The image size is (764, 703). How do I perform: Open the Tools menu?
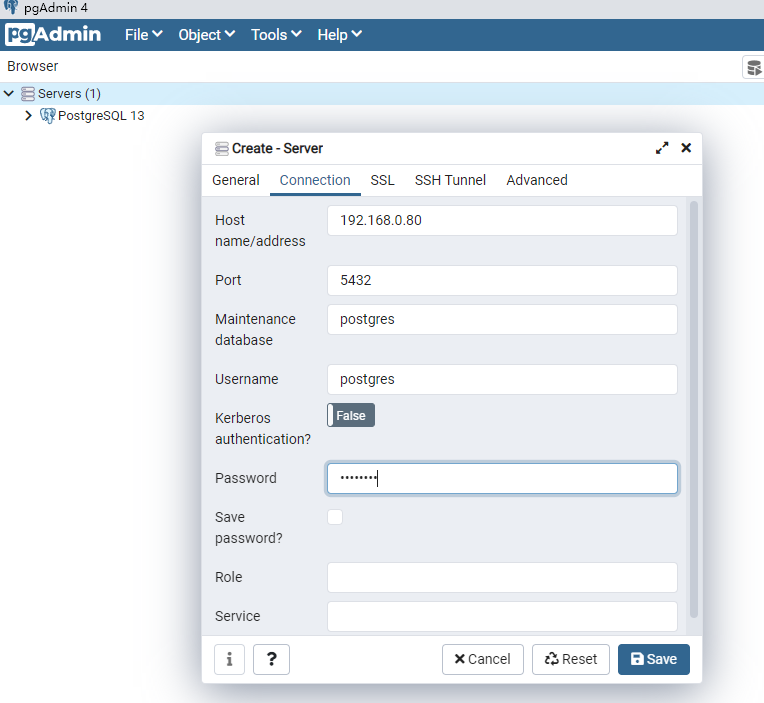pyautogui.click(x=276, y=35)
